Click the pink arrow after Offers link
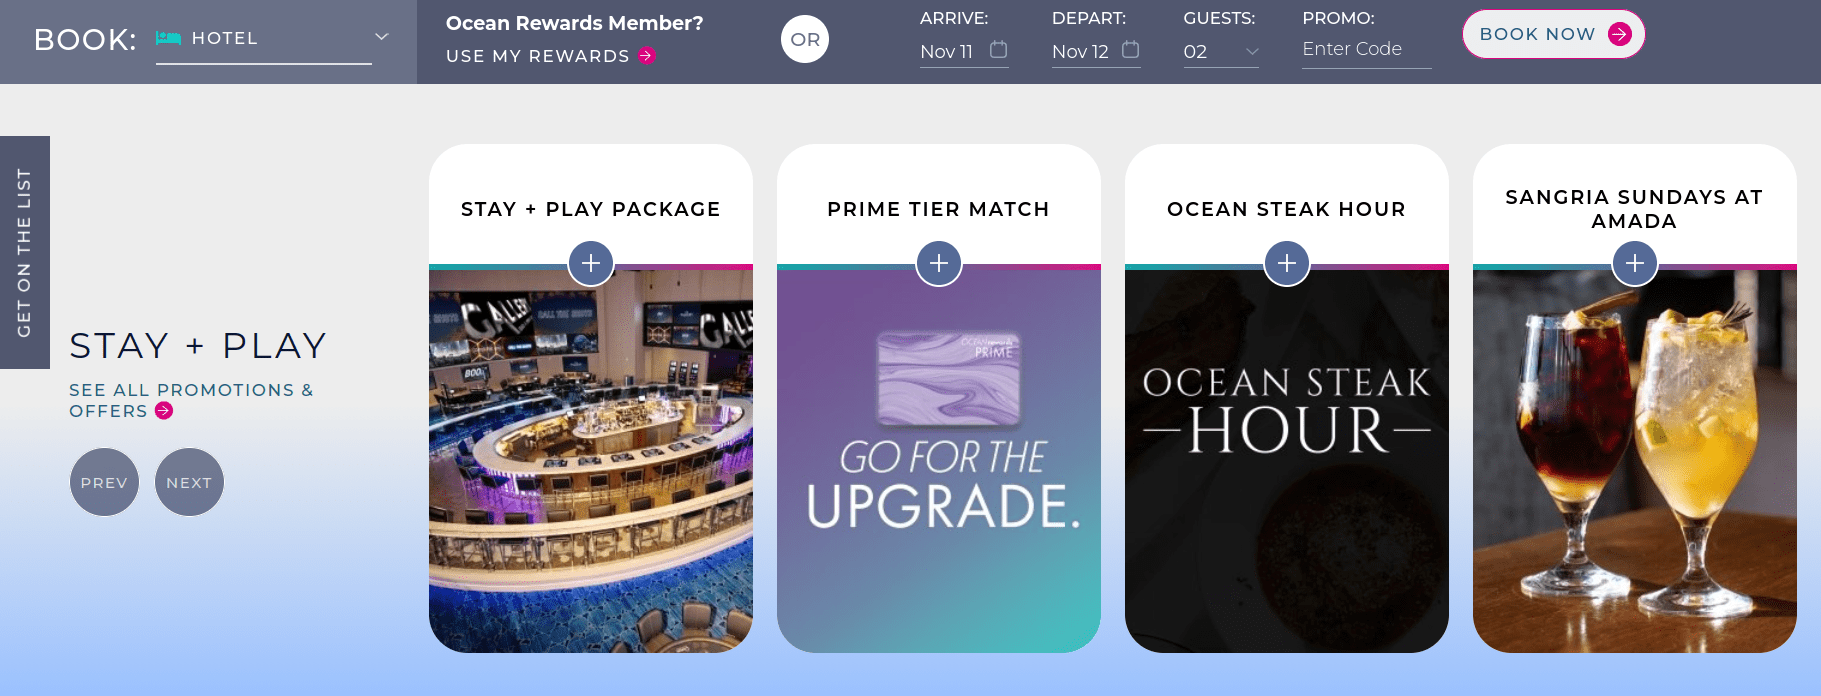1821x696 pixels. (x=164, y=411)
